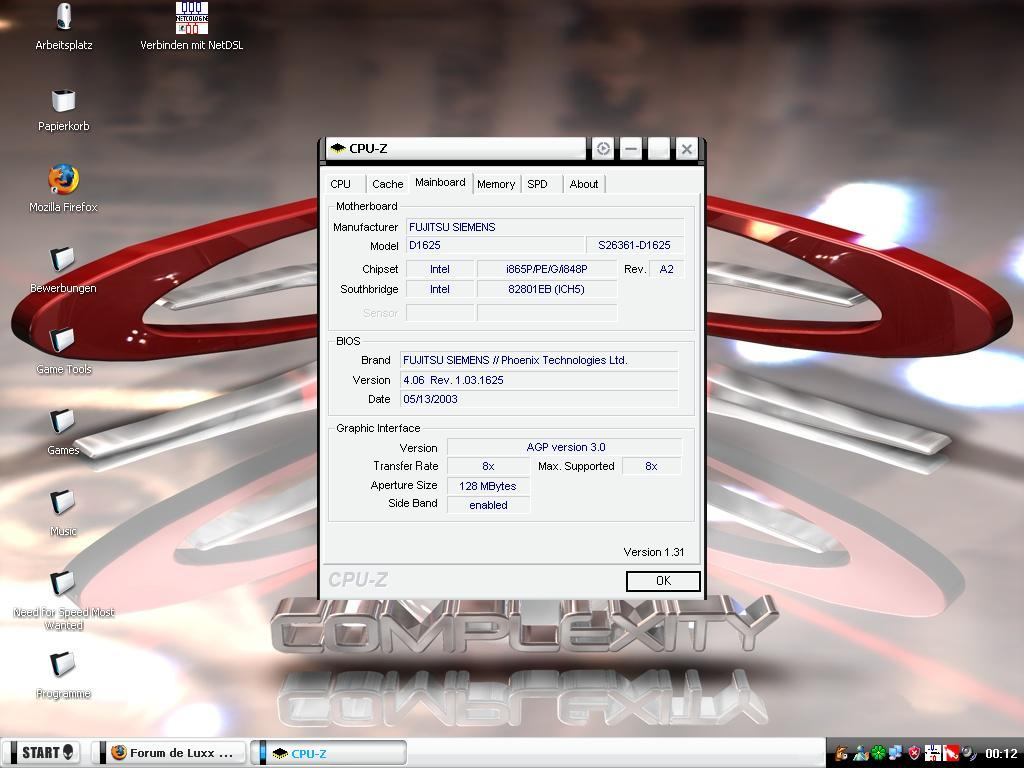Image resolution: width=1024 pixels, height=768 pixels.
Task: Click the chipset revision A2 value
Action: click(666, 269)
